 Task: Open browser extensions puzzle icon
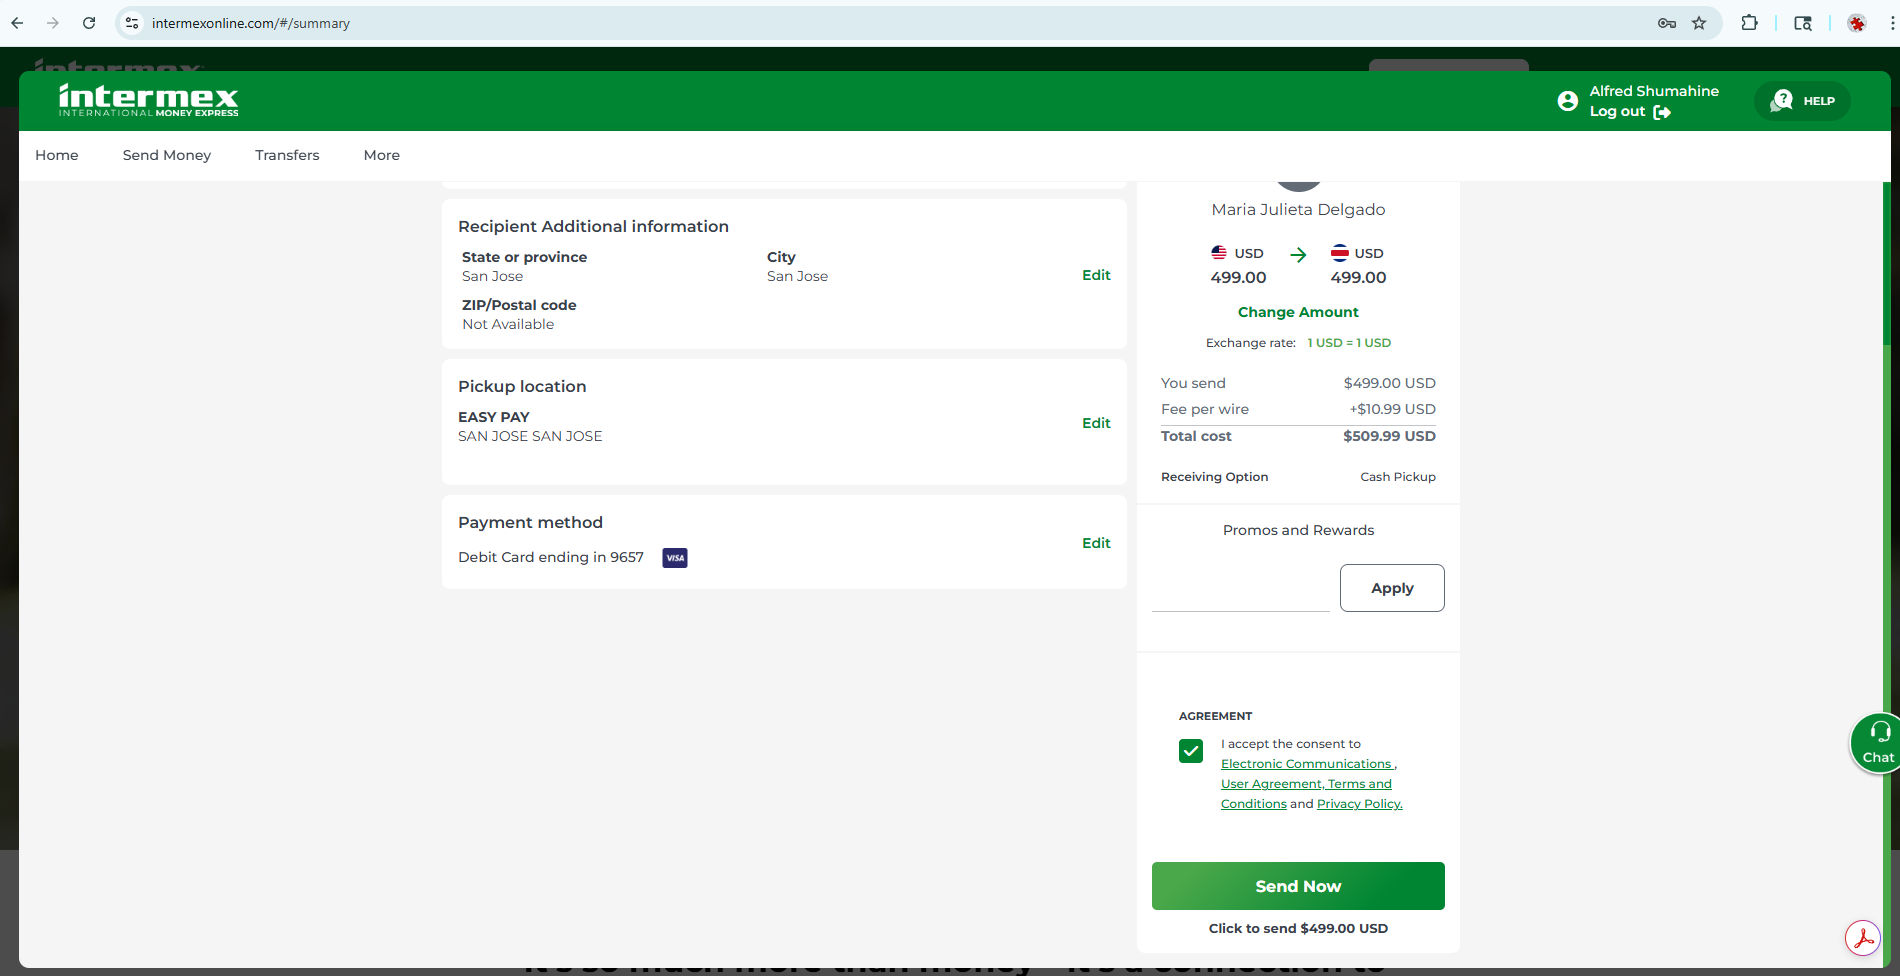[x=1749, y=23]
